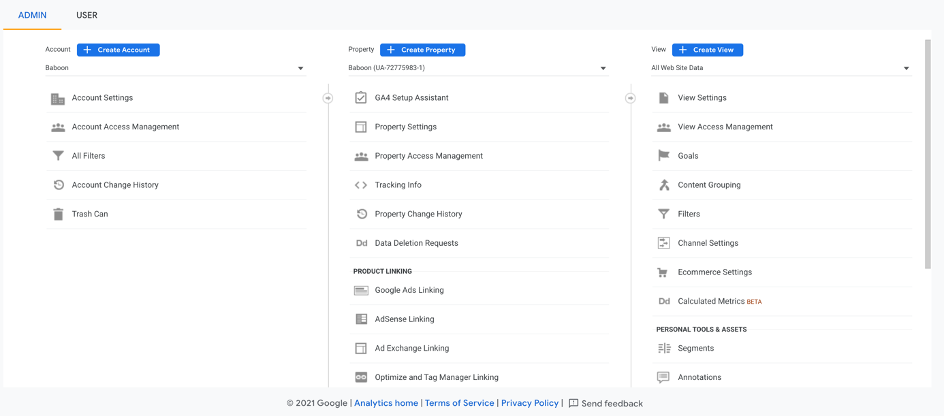Open the All Web Site Data view dropdown
Viewport: 945px width, 416px height.
[x=780, y=69]
